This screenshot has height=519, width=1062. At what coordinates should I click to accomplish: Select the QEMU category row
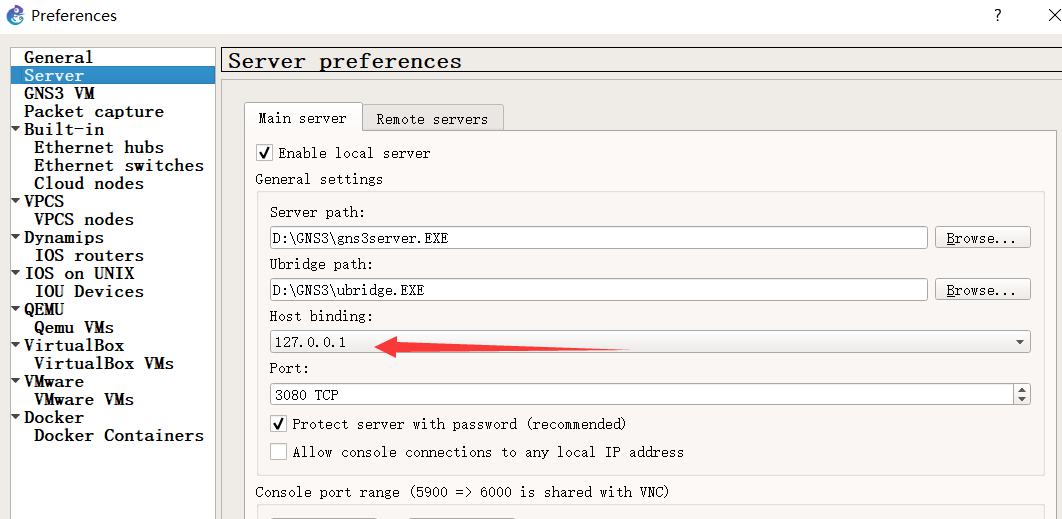click(x=44, y=309)
